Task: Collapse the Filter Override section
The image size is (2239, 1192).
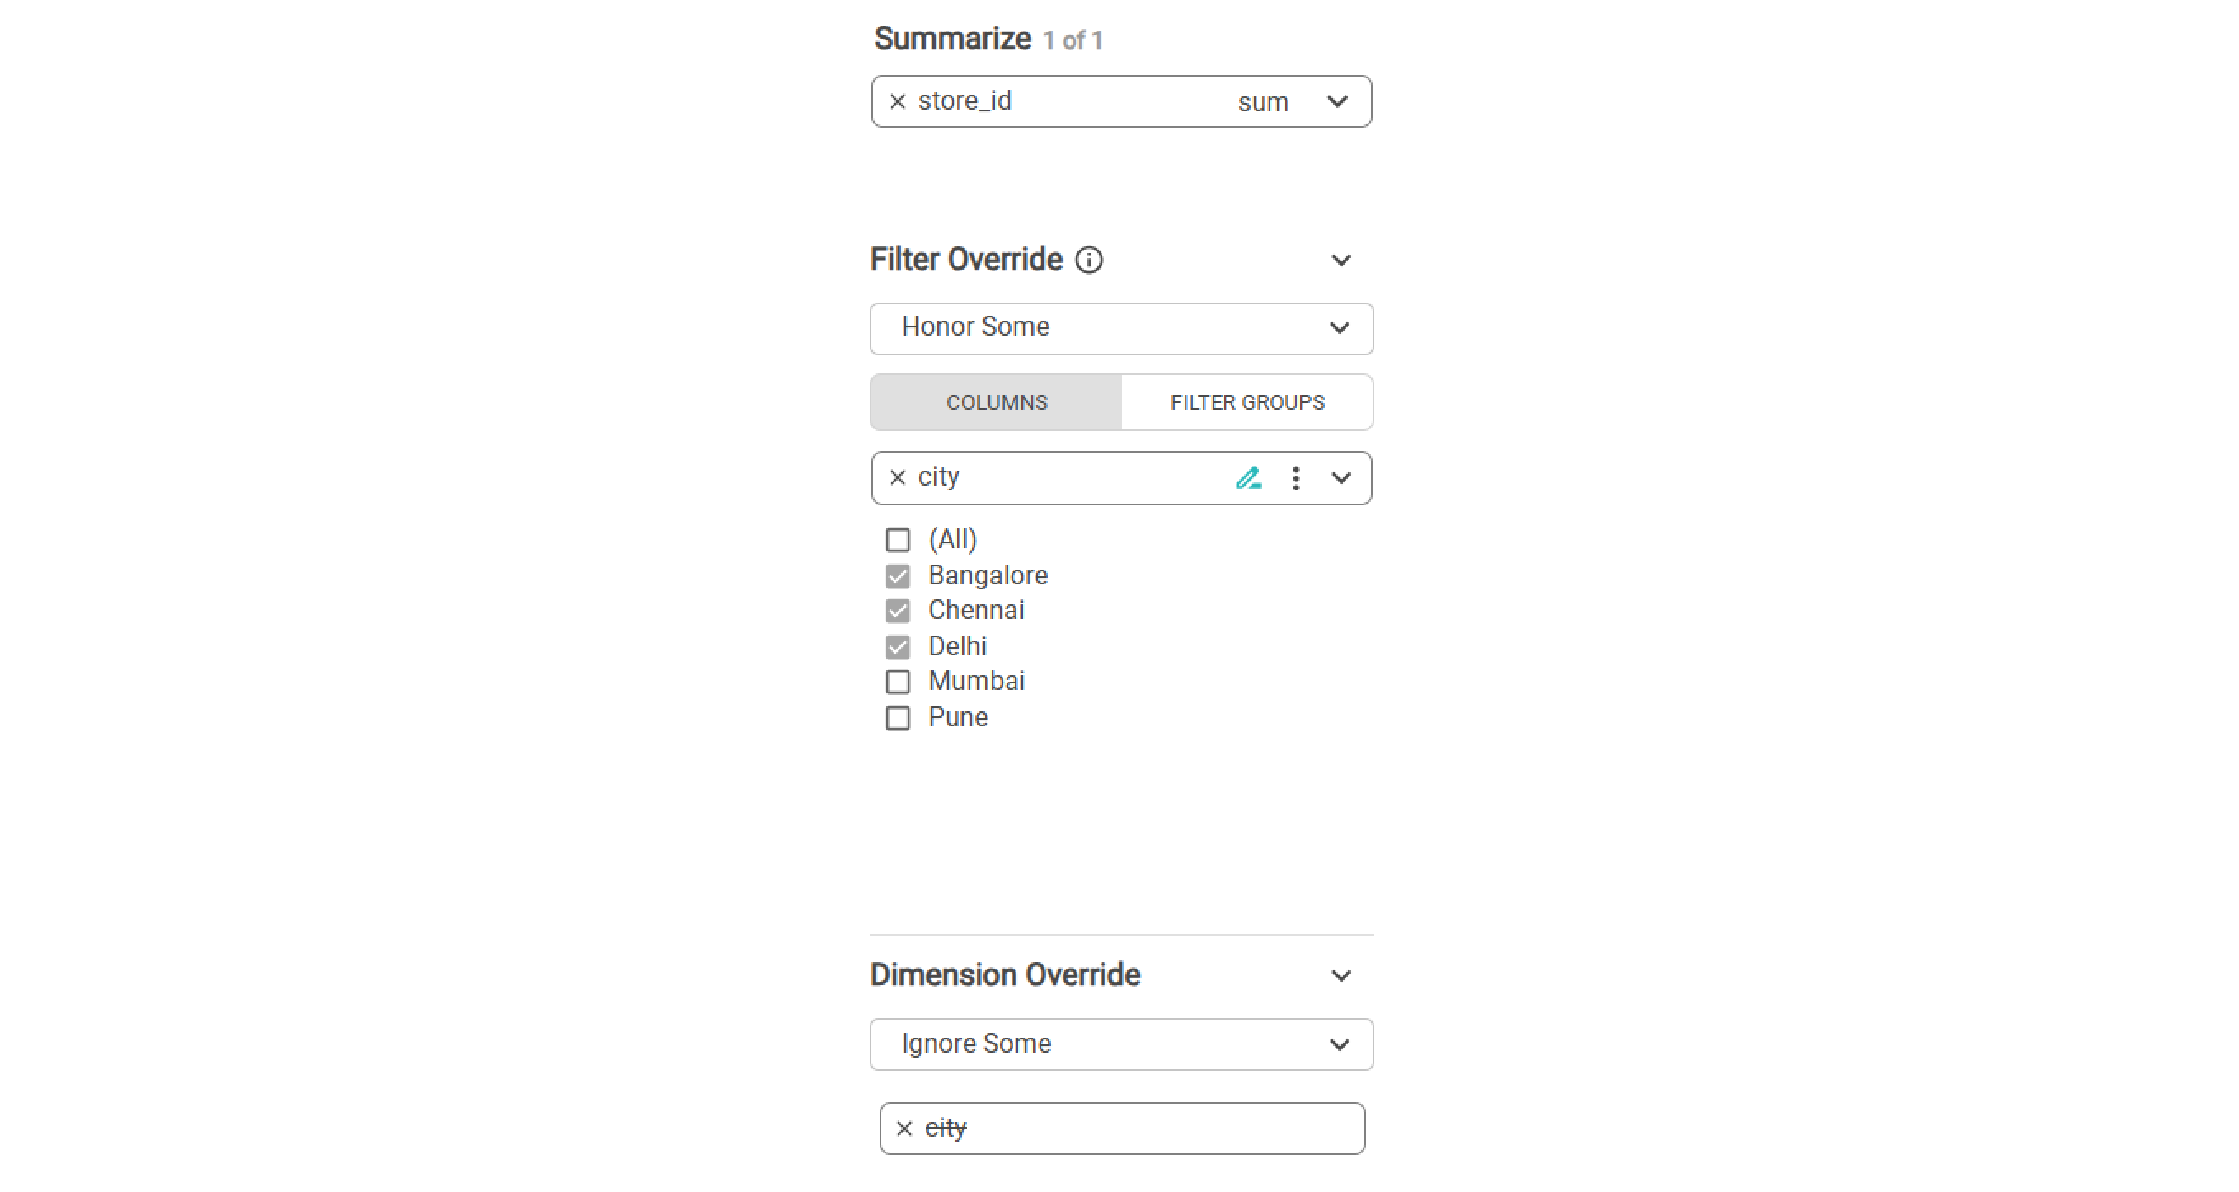Action: point(1341,260)
